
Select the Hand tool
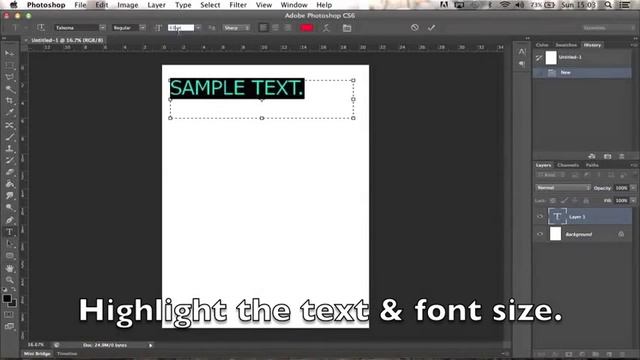pos(9,268)
